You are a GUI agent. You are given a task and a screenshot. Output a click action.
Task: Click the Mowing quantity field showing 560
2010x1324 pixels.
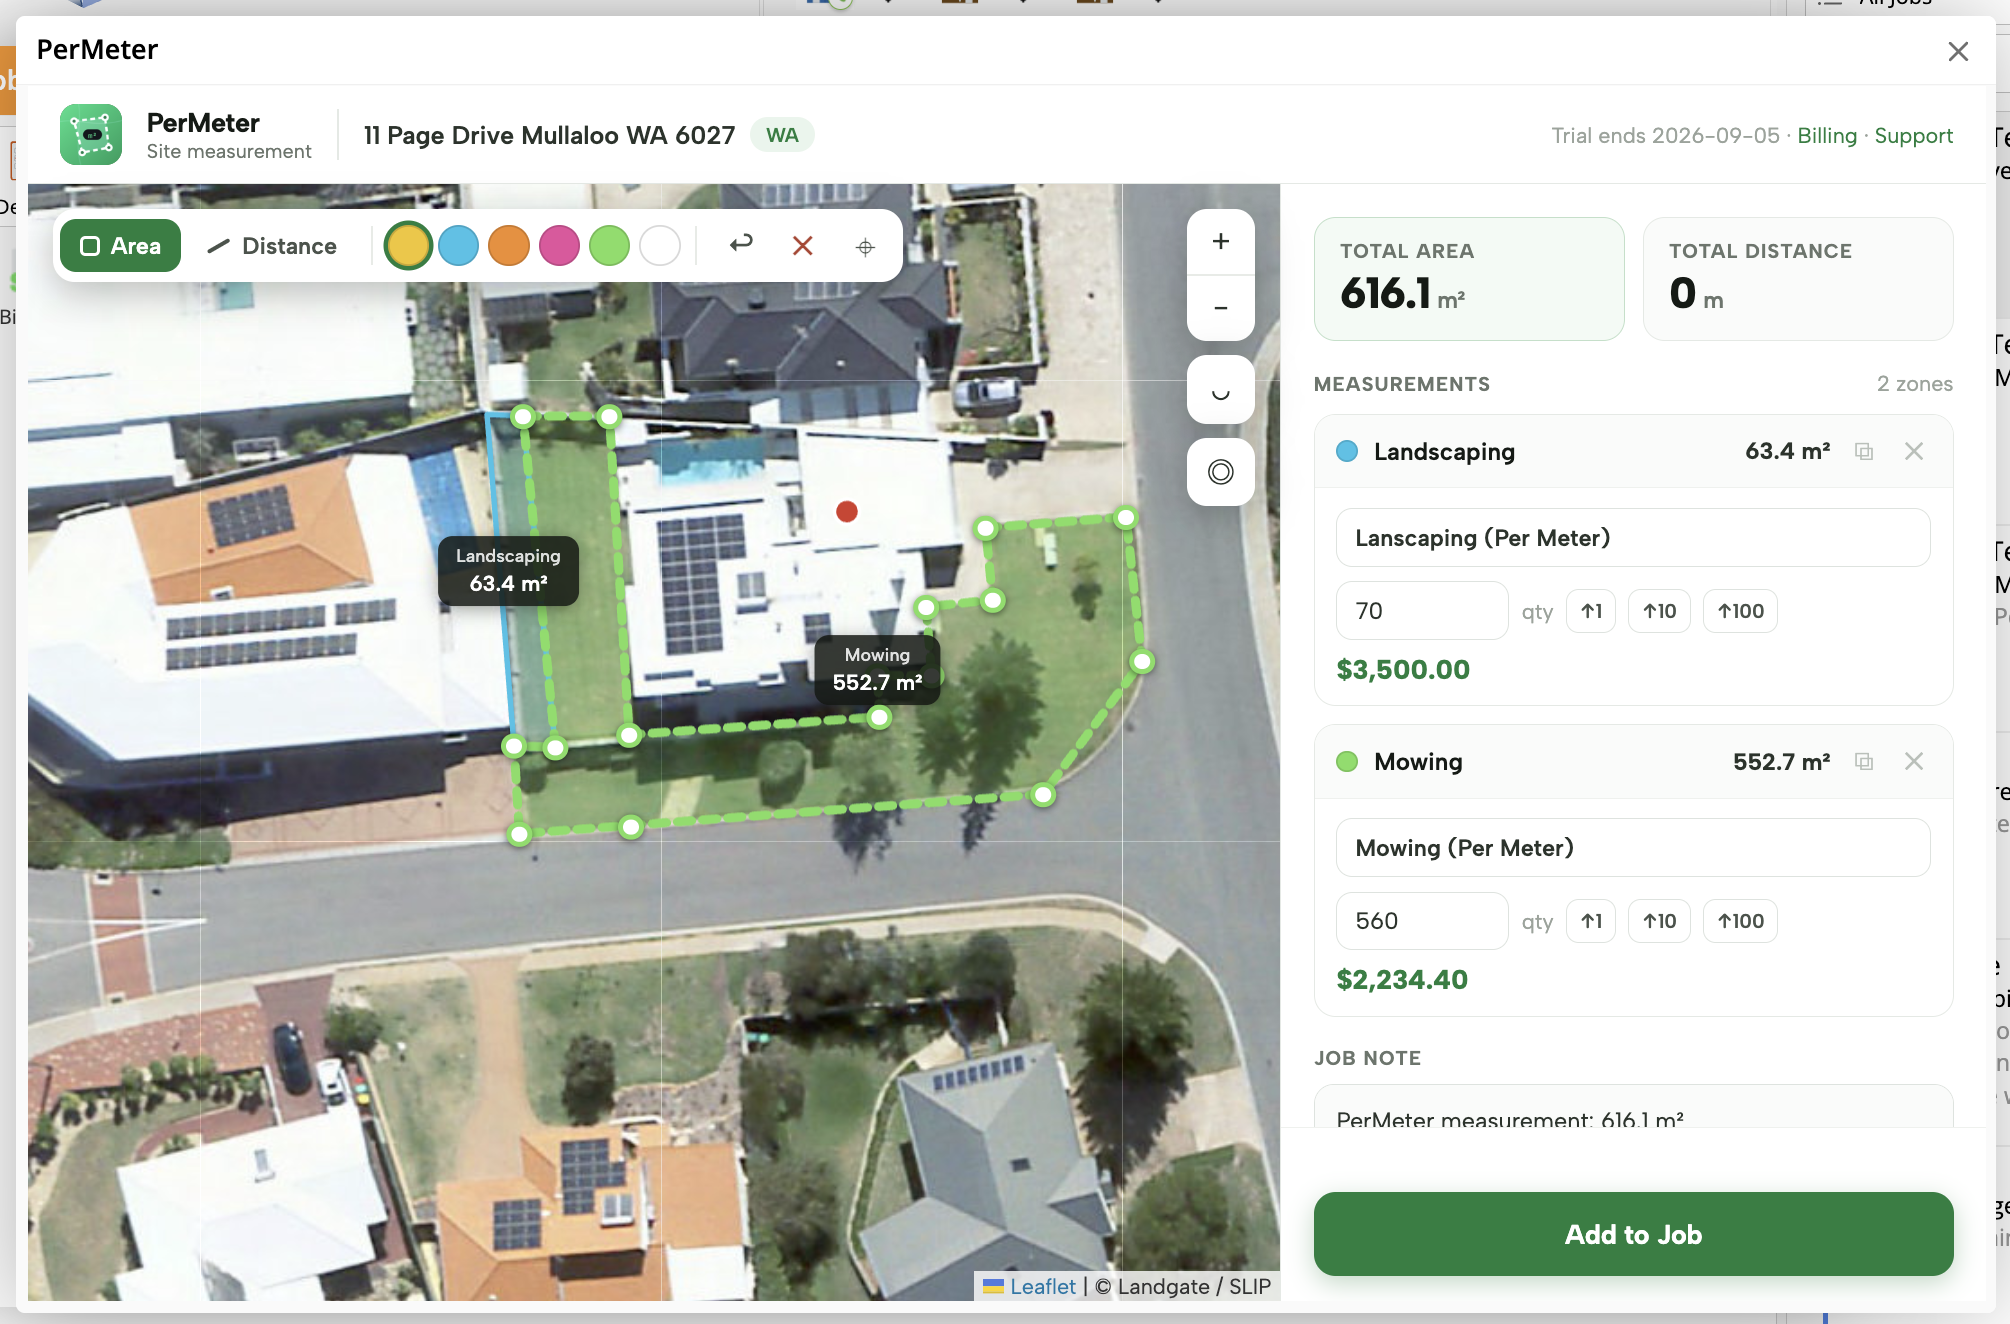1421,921
